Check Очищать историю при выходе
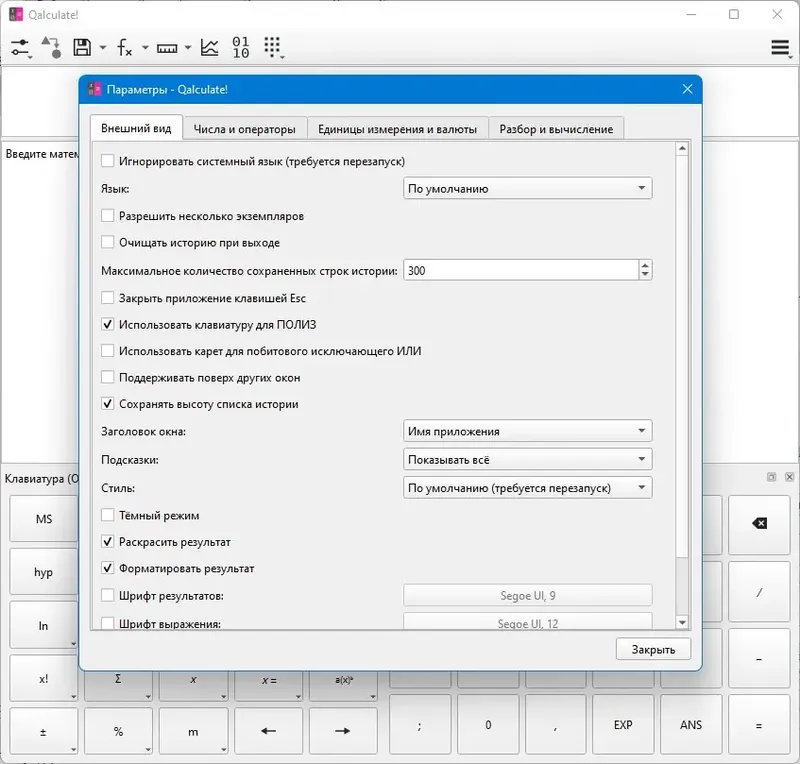Image resolution: width=800 pixels, height=764 pixels. (107, 242)
